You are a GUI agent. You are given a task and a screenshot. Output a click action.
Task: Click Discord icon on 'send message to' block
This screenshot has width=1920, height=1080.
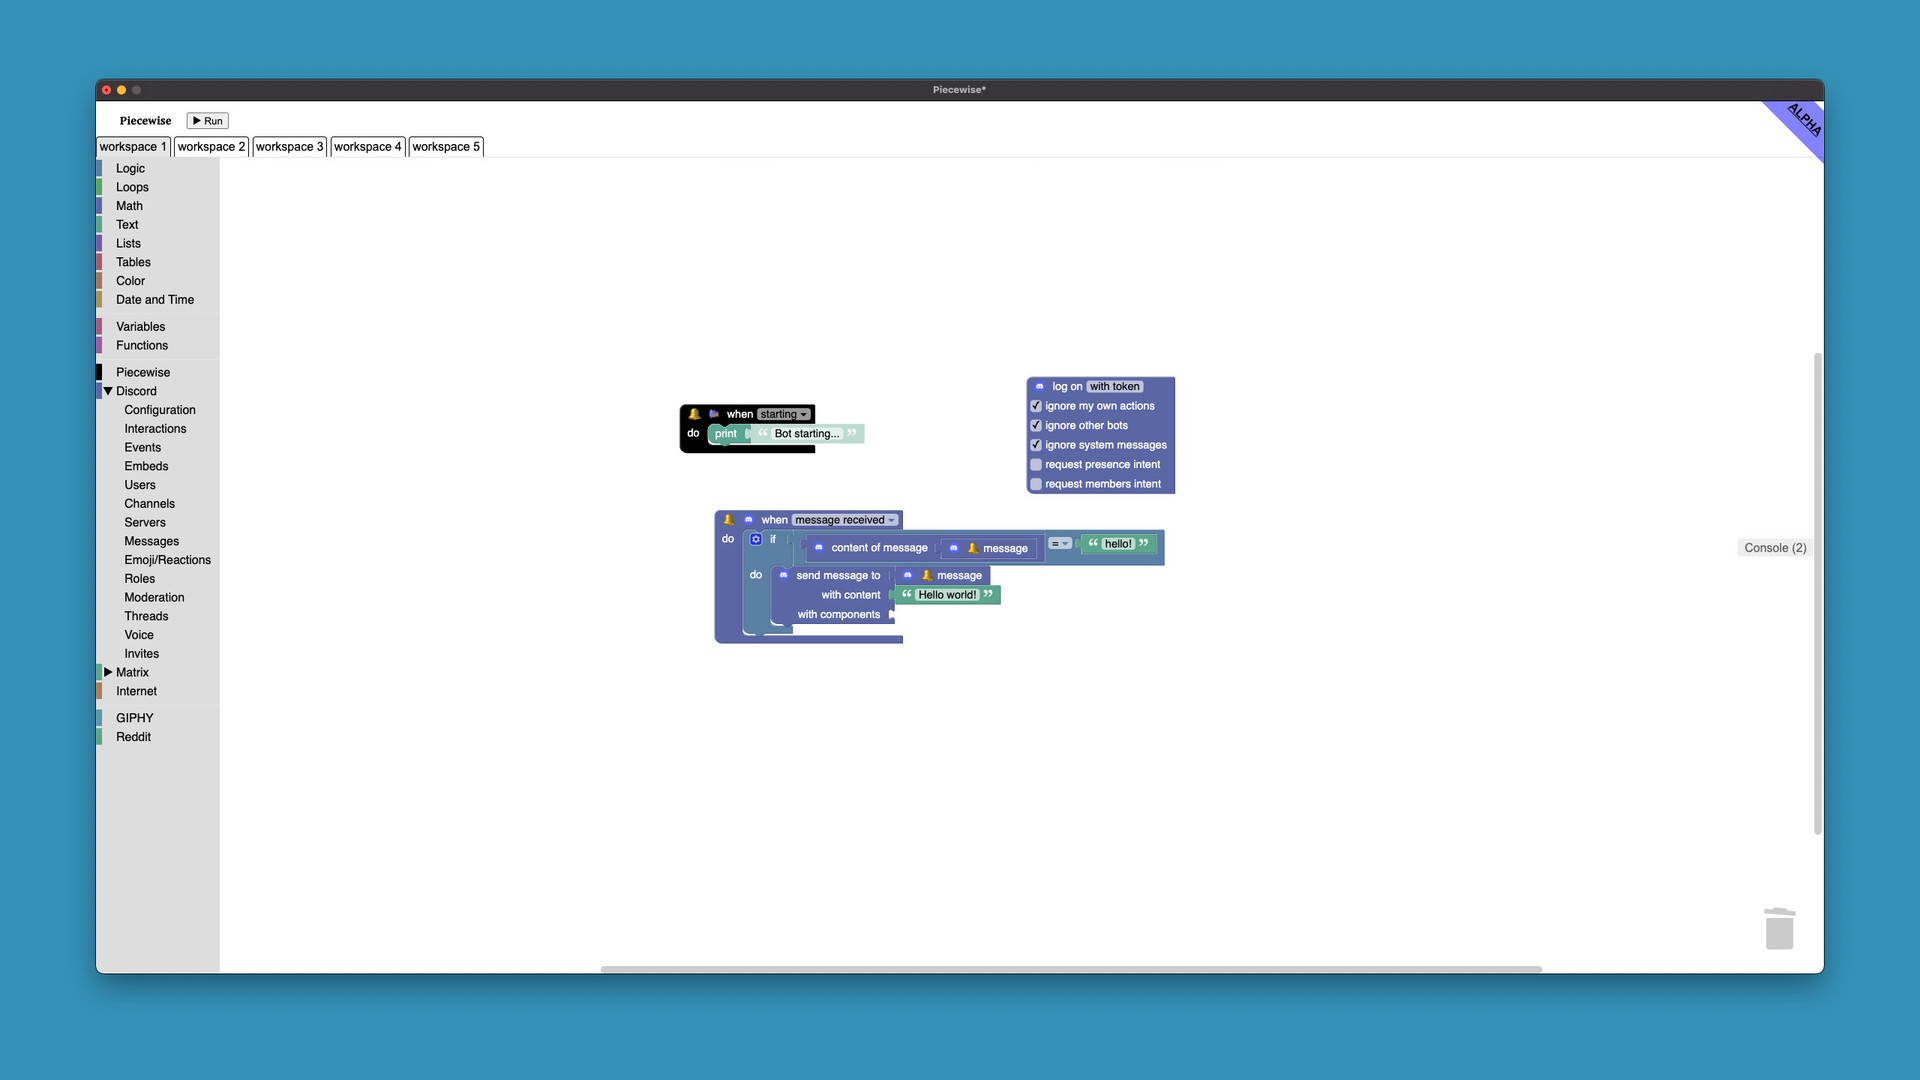(x=783, y=575)
